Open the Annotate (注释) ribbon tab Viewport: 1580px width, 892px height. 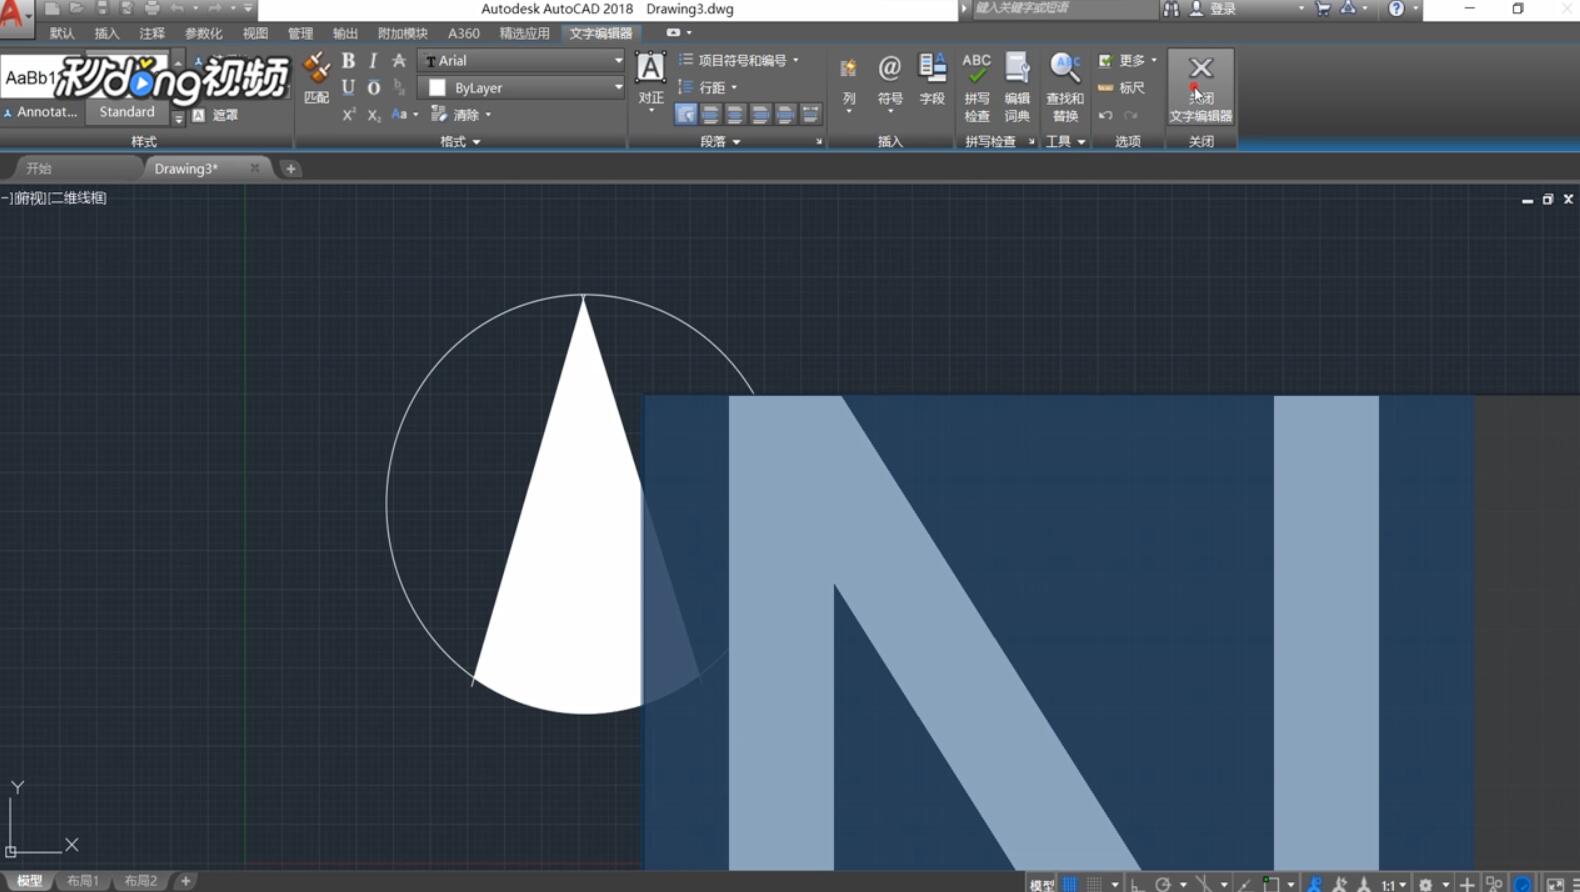point(152,33)
